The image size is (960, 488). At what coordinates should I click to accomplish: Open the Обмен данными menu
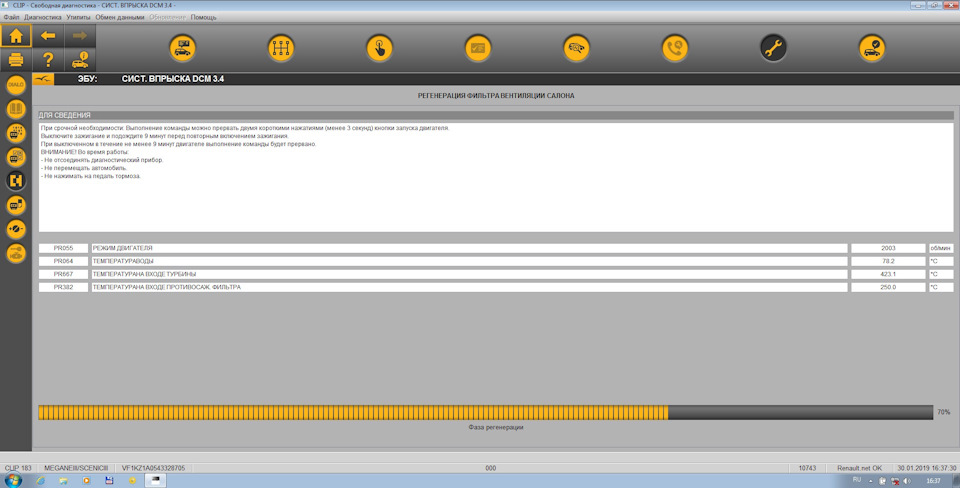click(x=120, y=17)
